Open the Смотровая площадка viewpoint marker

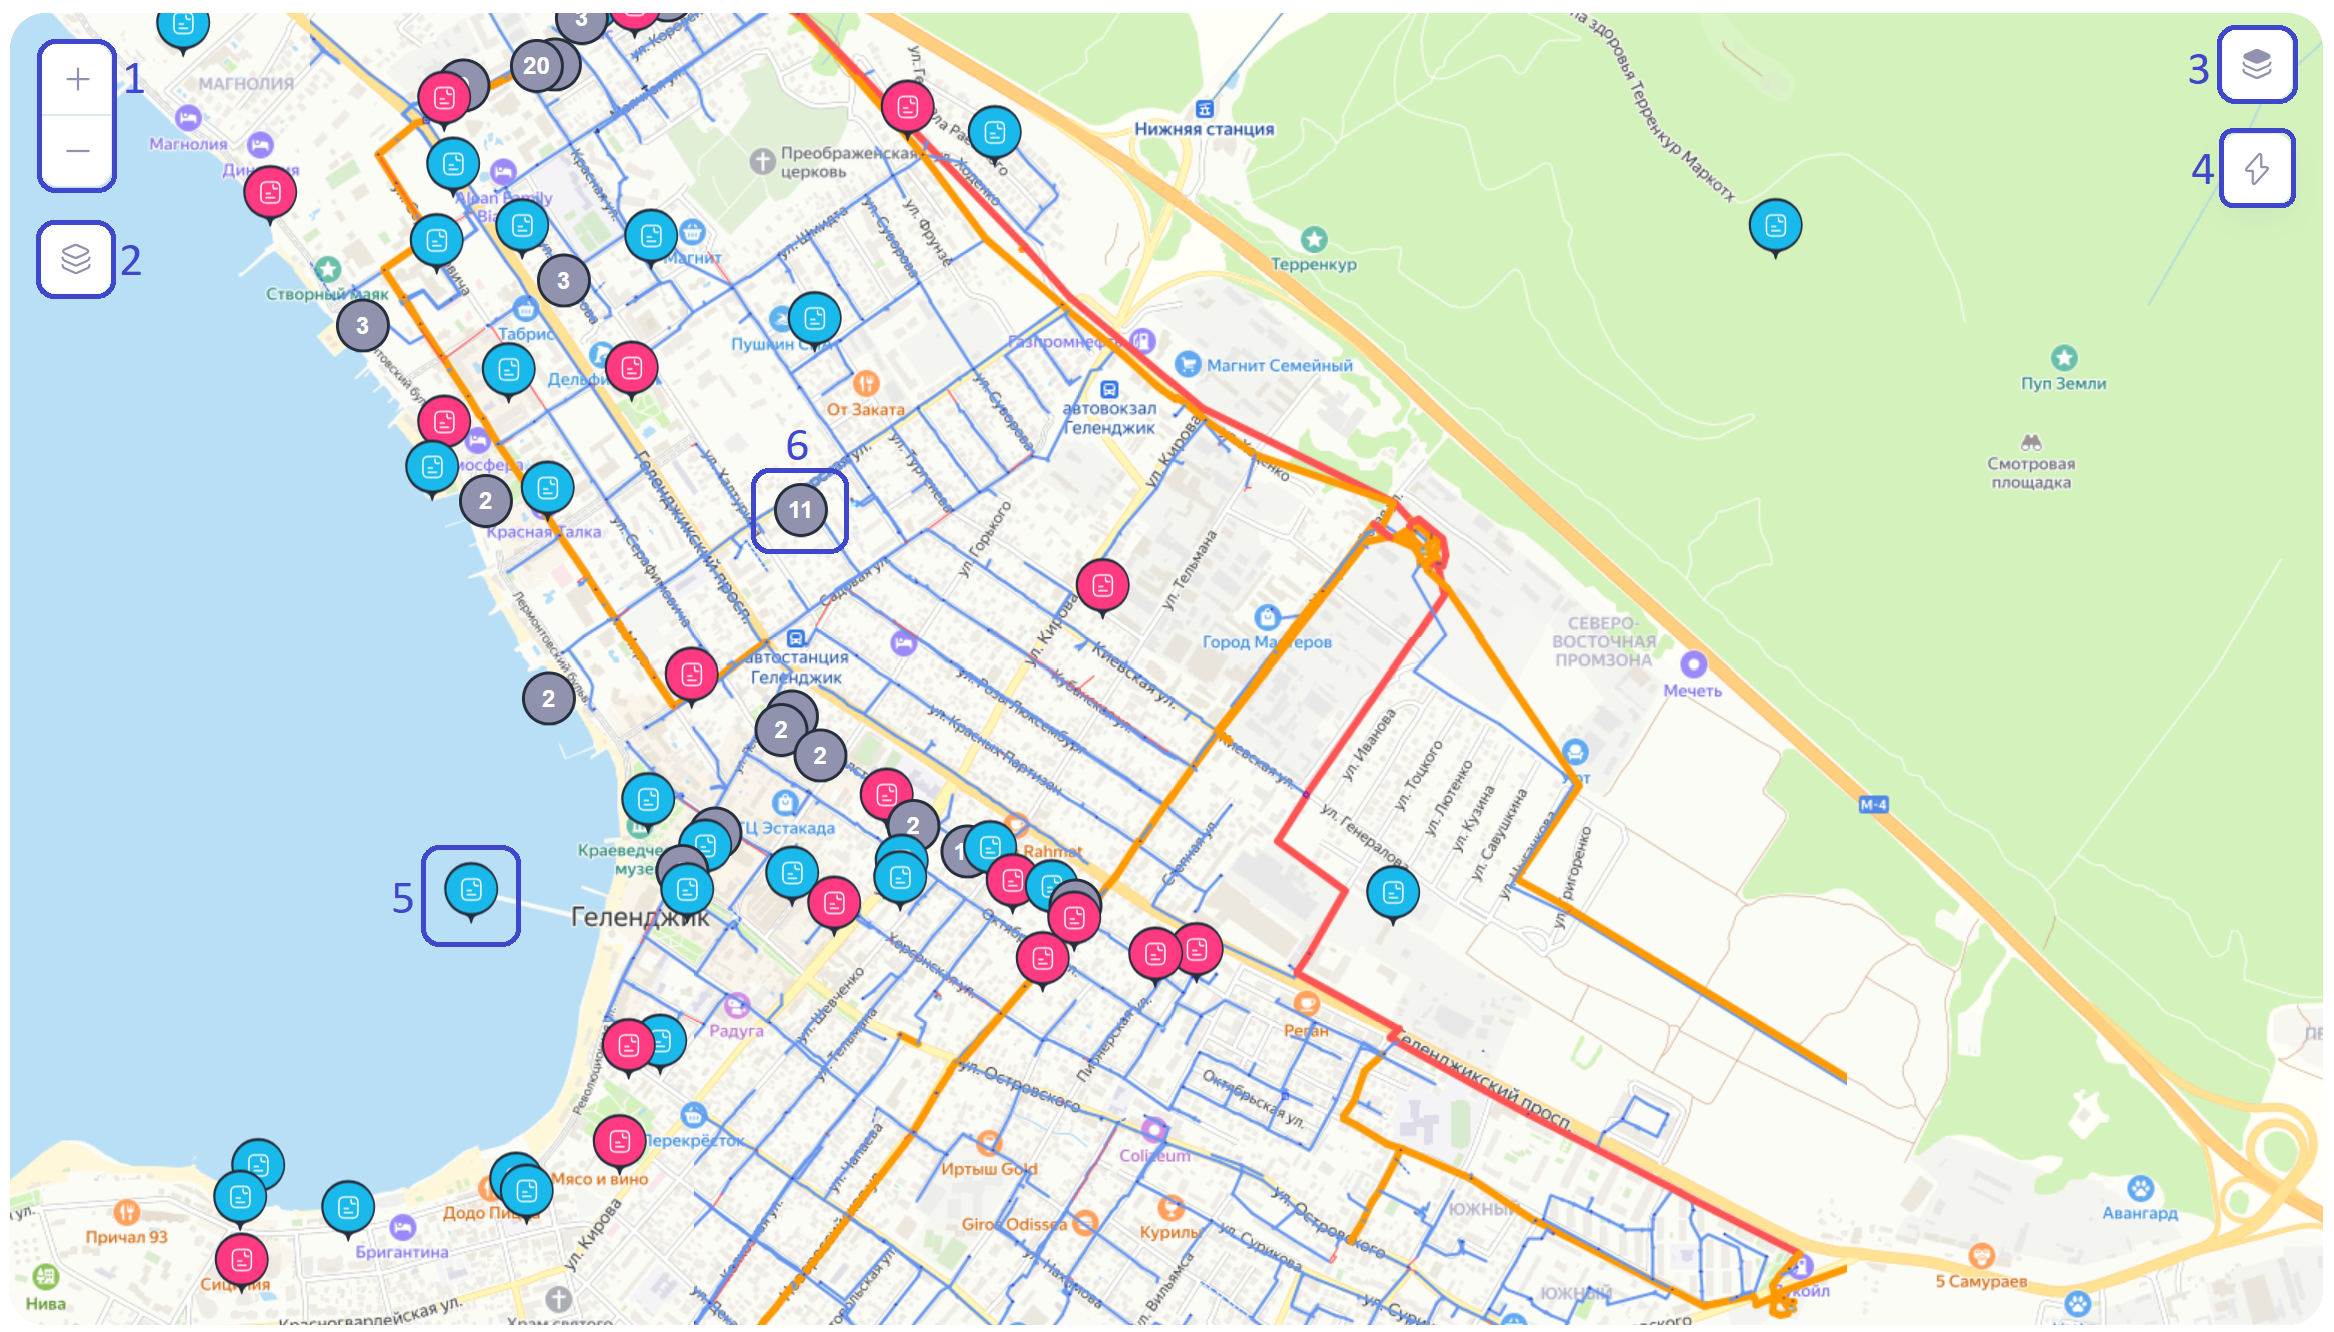pyautogui.click(x=2030, y=442)
